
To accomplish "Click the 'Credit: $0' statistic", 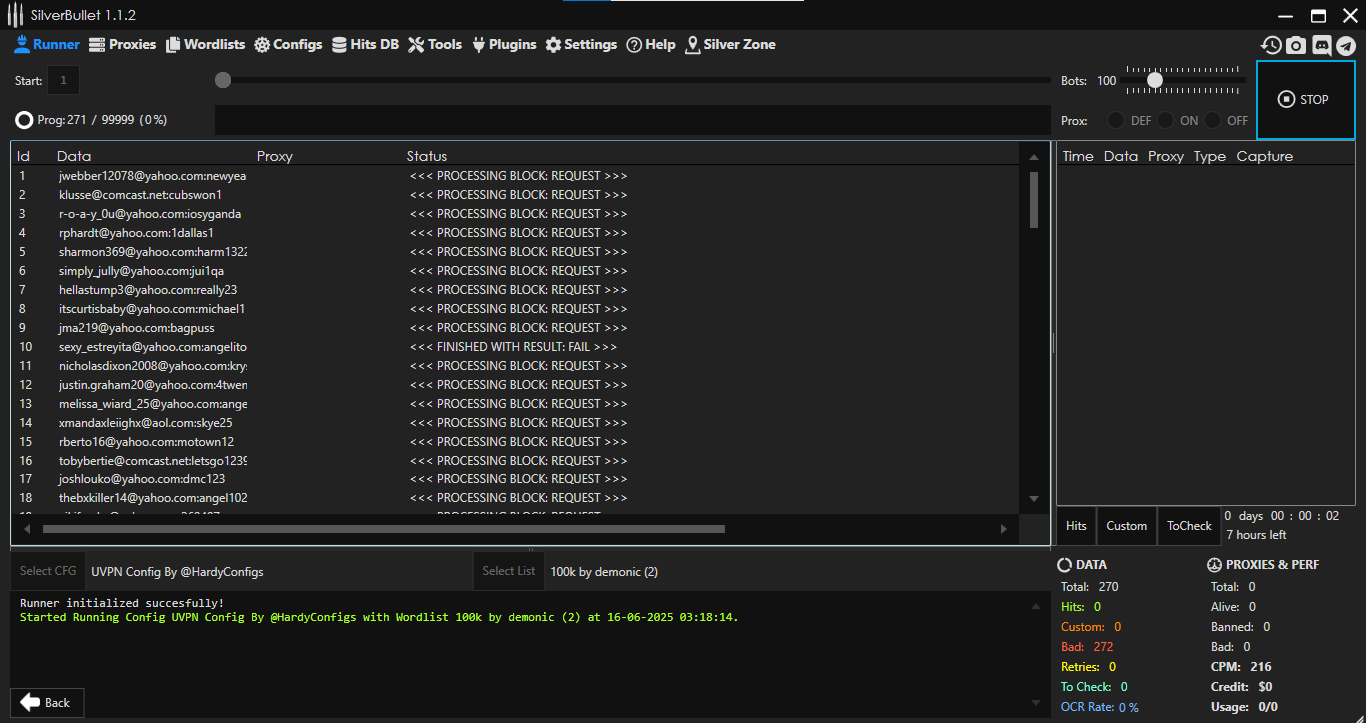I will (x=1242, y=687).
